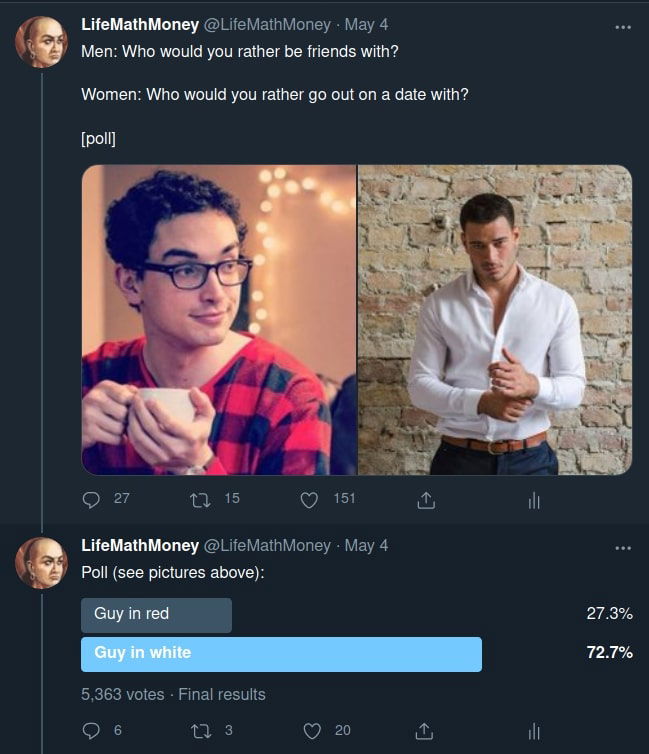Open the photo of guy in red
The height and width of the screenshot is (754, 649).
click(x=218, y=320)
